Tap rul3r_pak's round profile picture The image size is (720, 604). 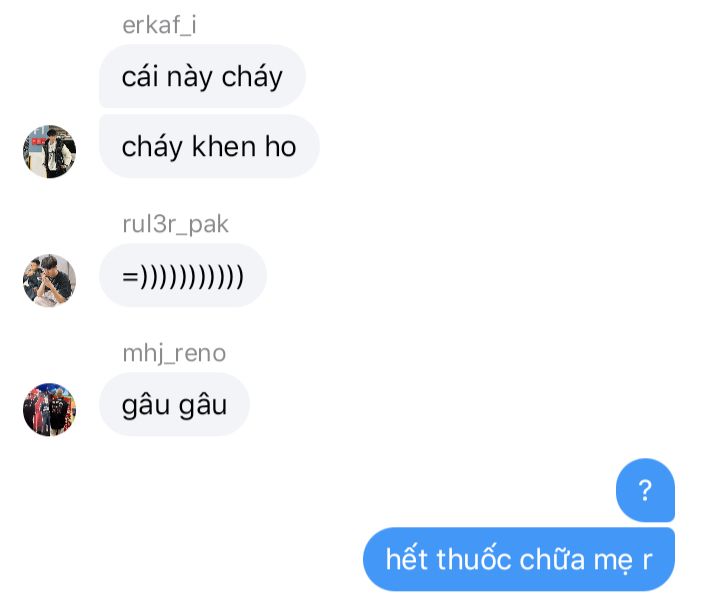pos(49,280)
